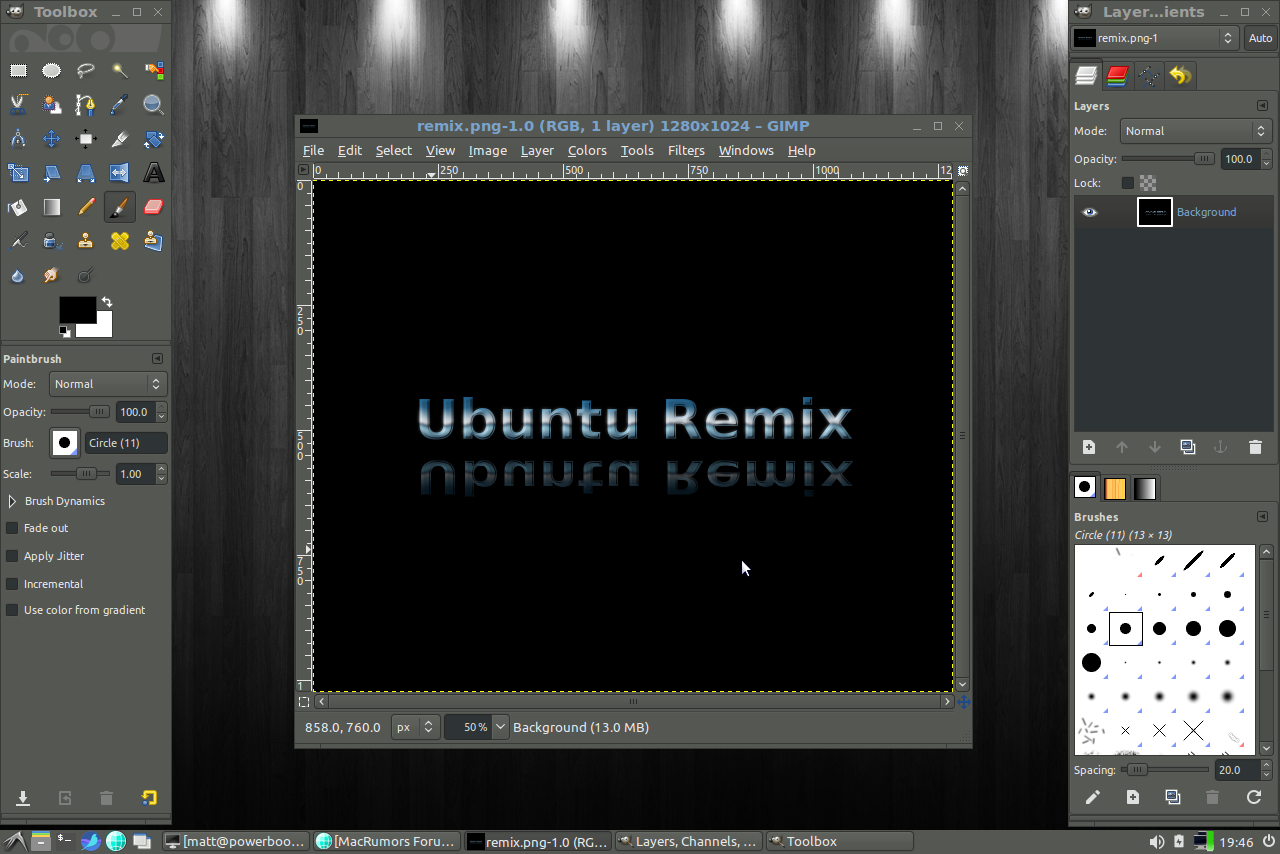Create a new layer in Layers panel
This screenshot has width=1280, height=854.
click(1089, 447)
